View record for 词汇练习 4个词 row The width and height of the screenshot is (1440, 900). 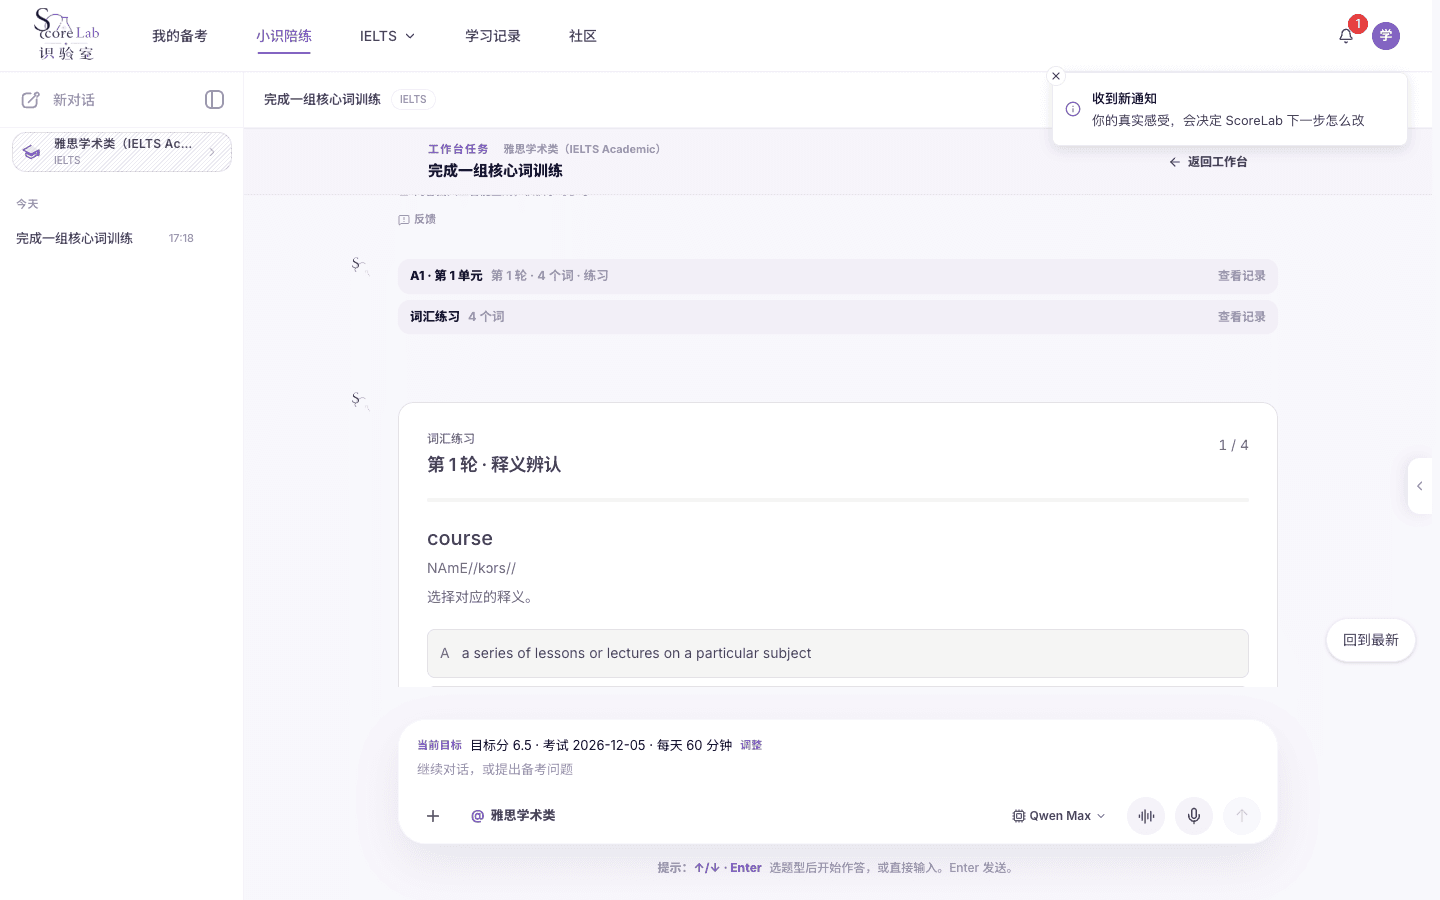[1242, 317]
